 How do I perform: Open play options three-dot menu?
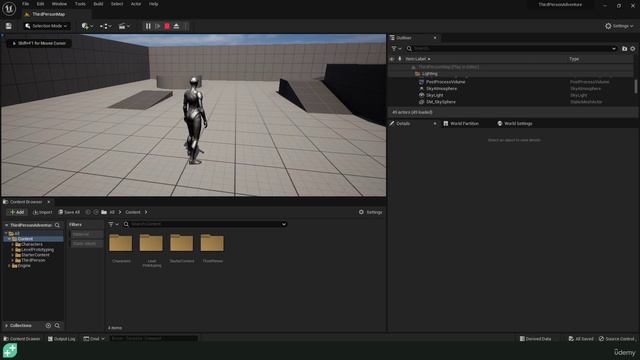(x=186, y=26)
